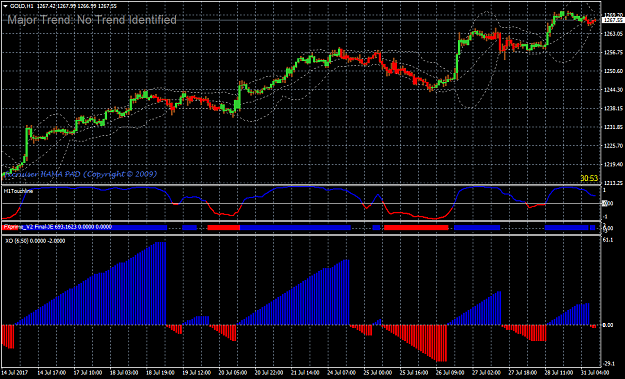625x379 pixels.
Task: Select the H1Touchline indicator label
Action: [18, 191]
